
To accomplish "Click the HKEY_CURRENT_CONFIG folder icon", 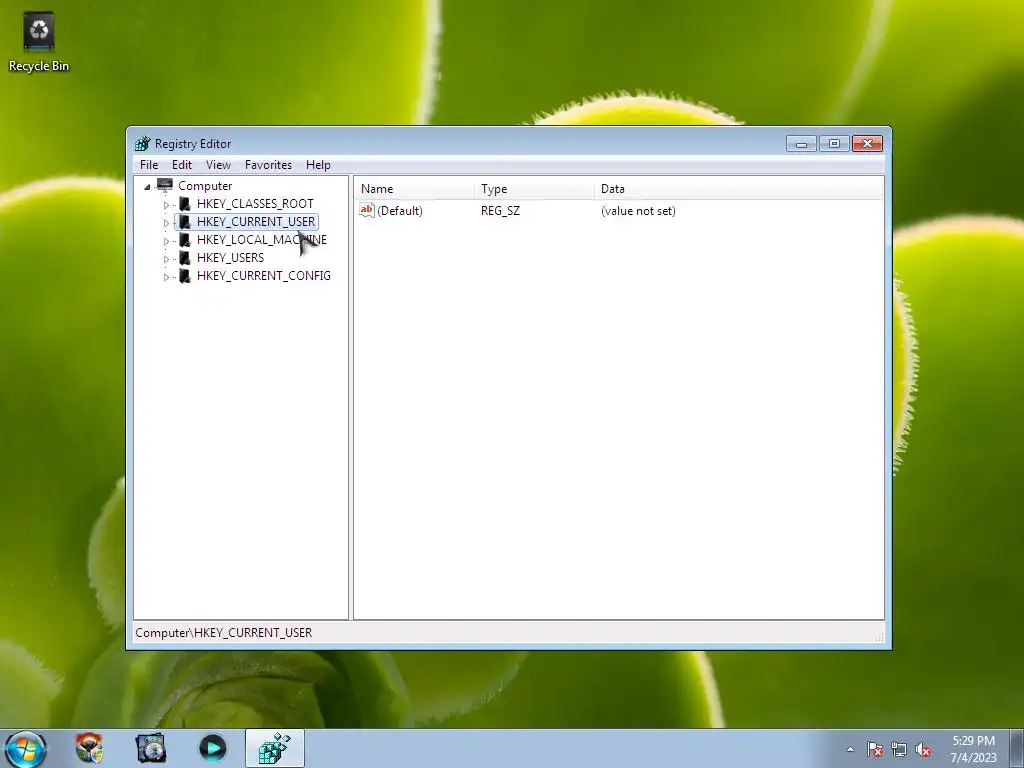I will coord(185,276).
